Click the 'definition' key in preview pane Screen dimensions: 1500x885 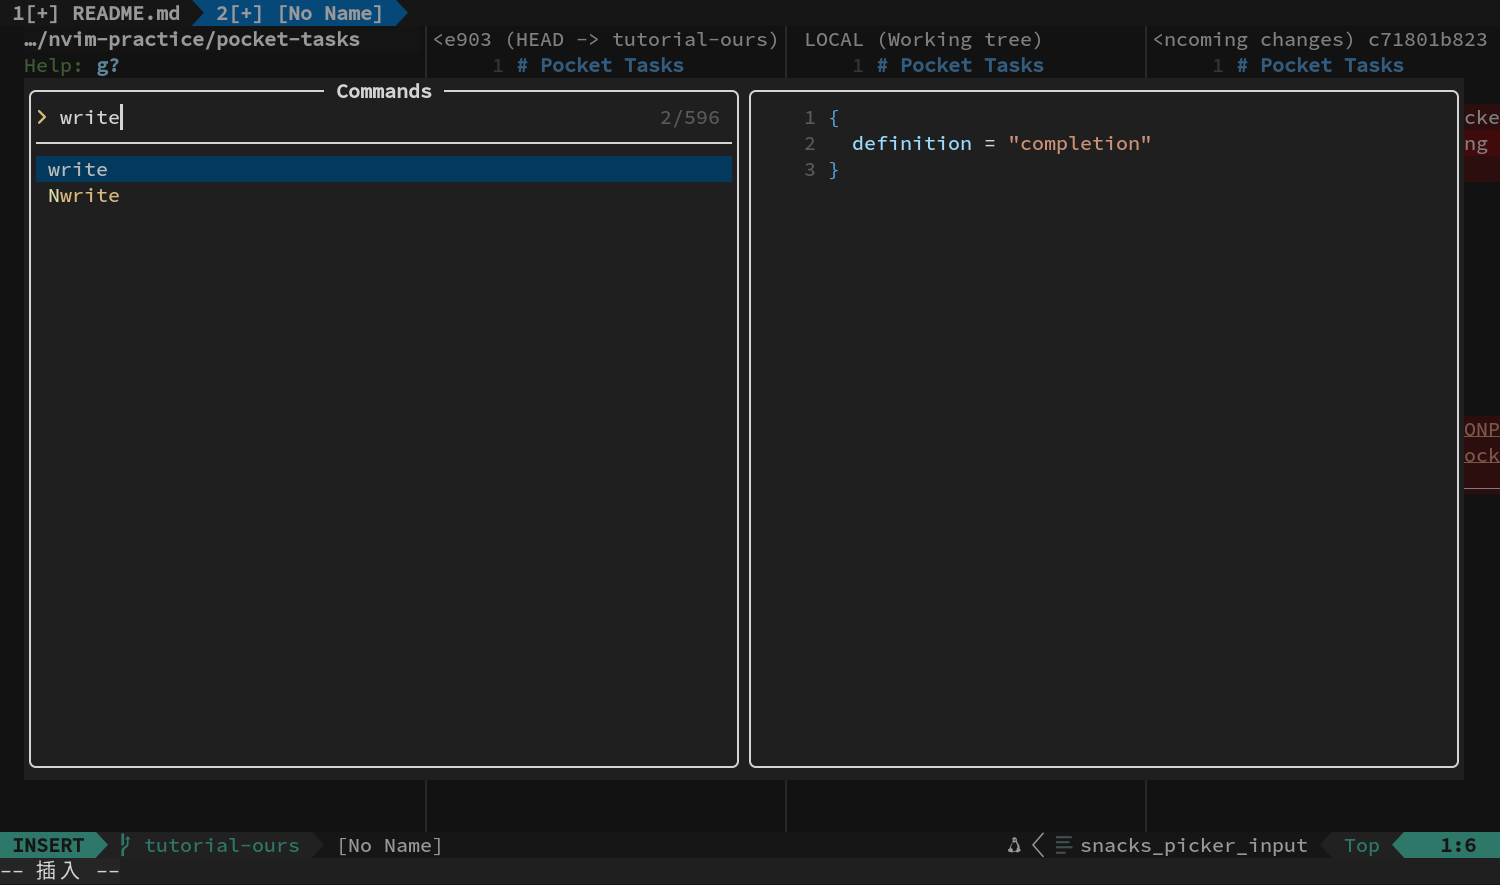click(912, 143)
